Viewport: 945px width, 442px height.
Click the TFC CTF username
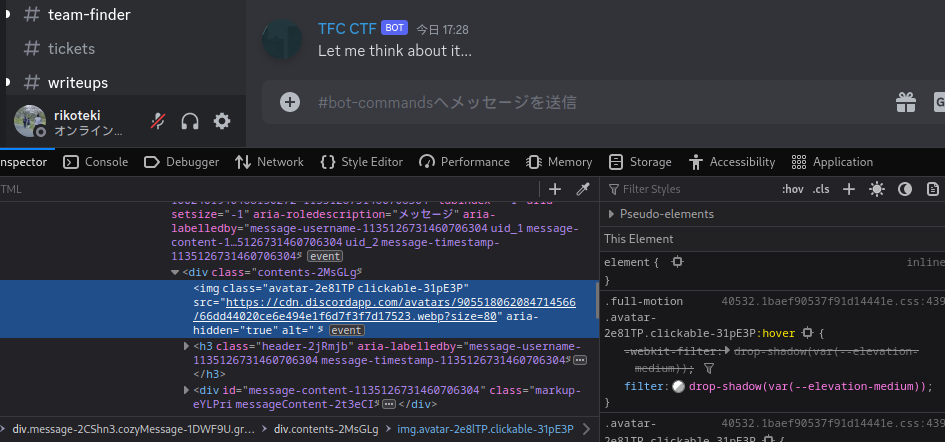coord(347,28)
